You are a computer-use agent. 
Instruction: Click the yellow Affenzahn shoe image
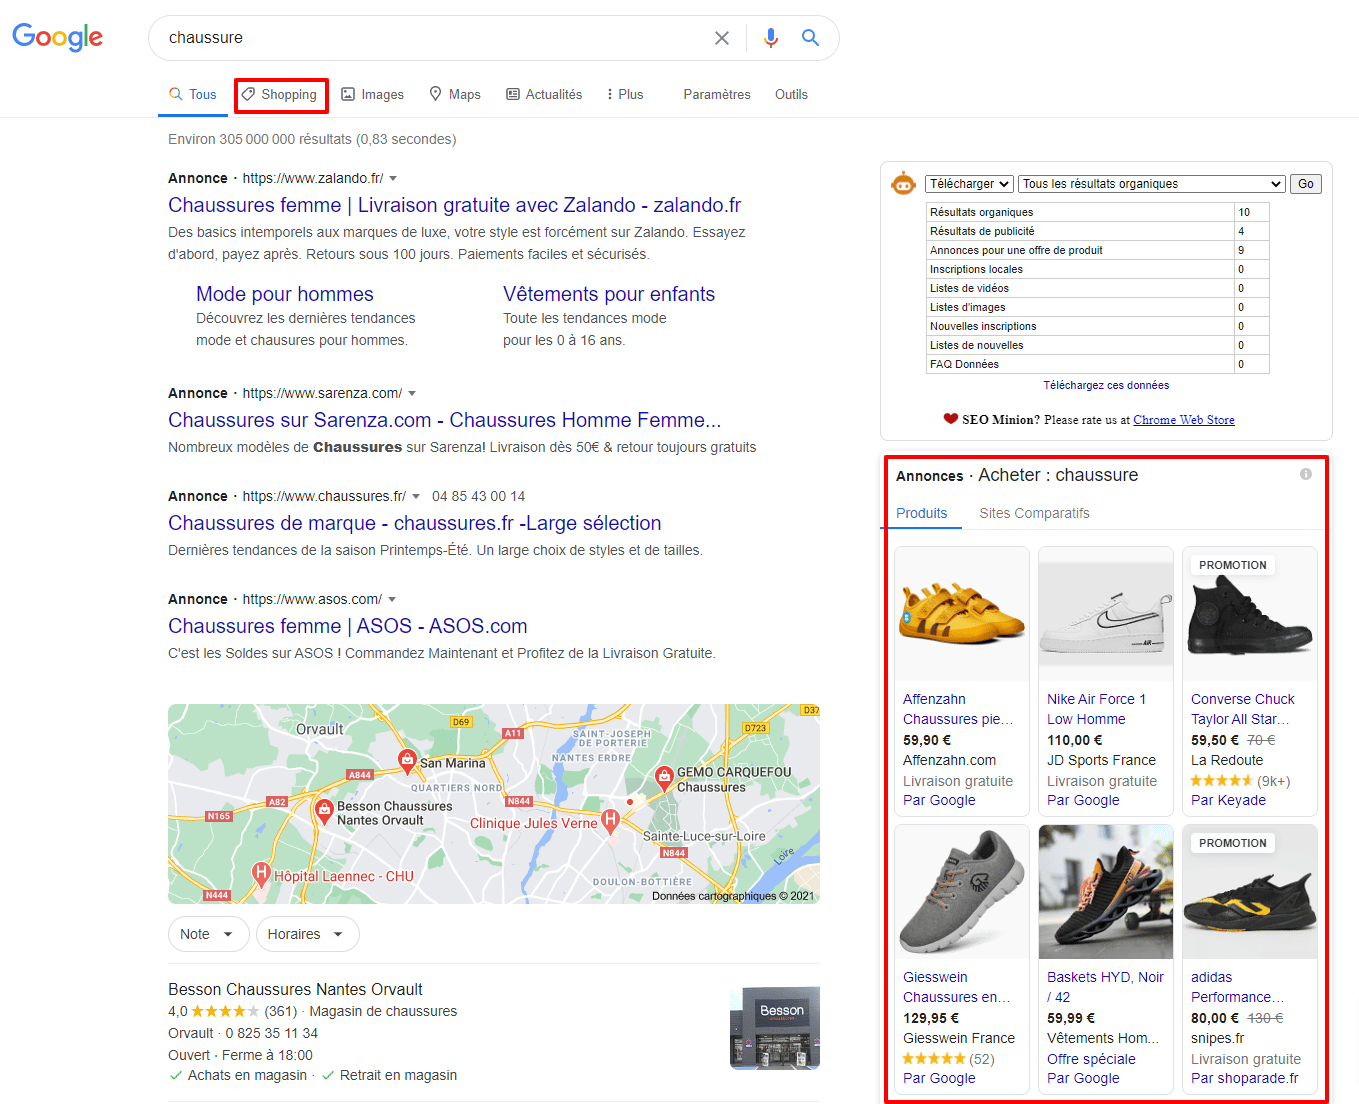pos(962,614)
